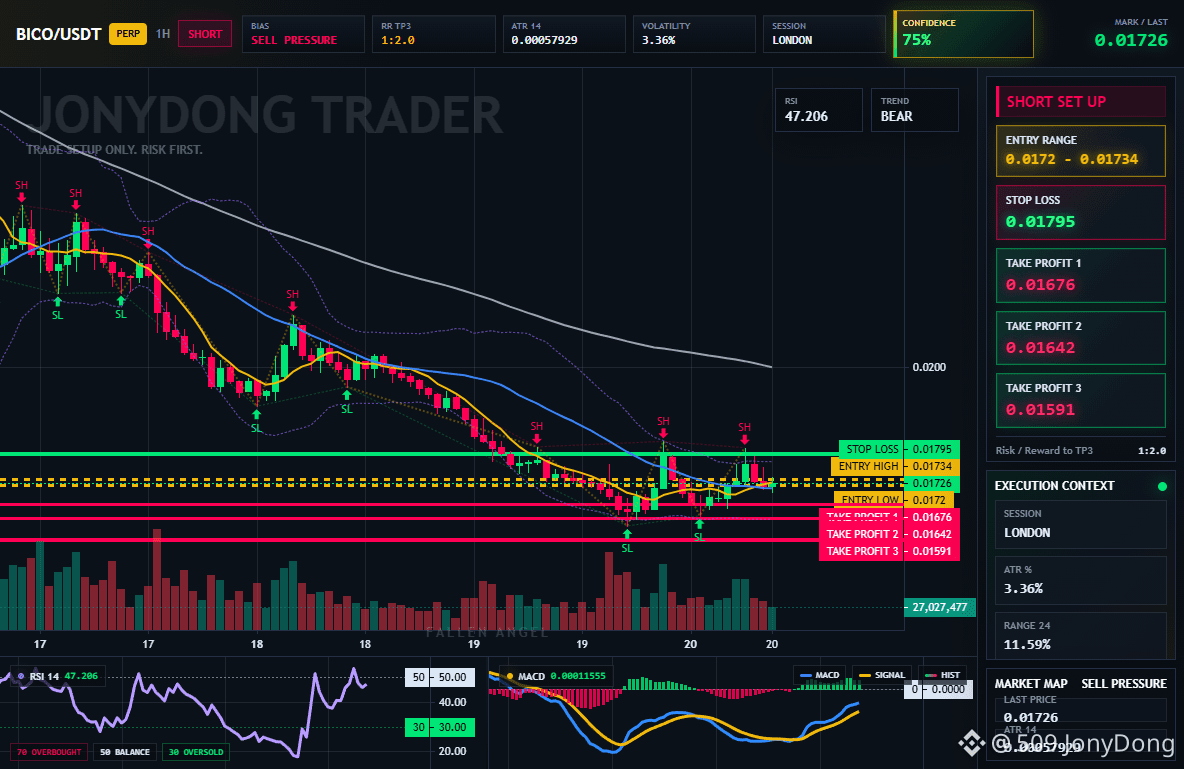
Task: Toggle the yellow SIGNAL line legend
Action: [x=882, y=675]
